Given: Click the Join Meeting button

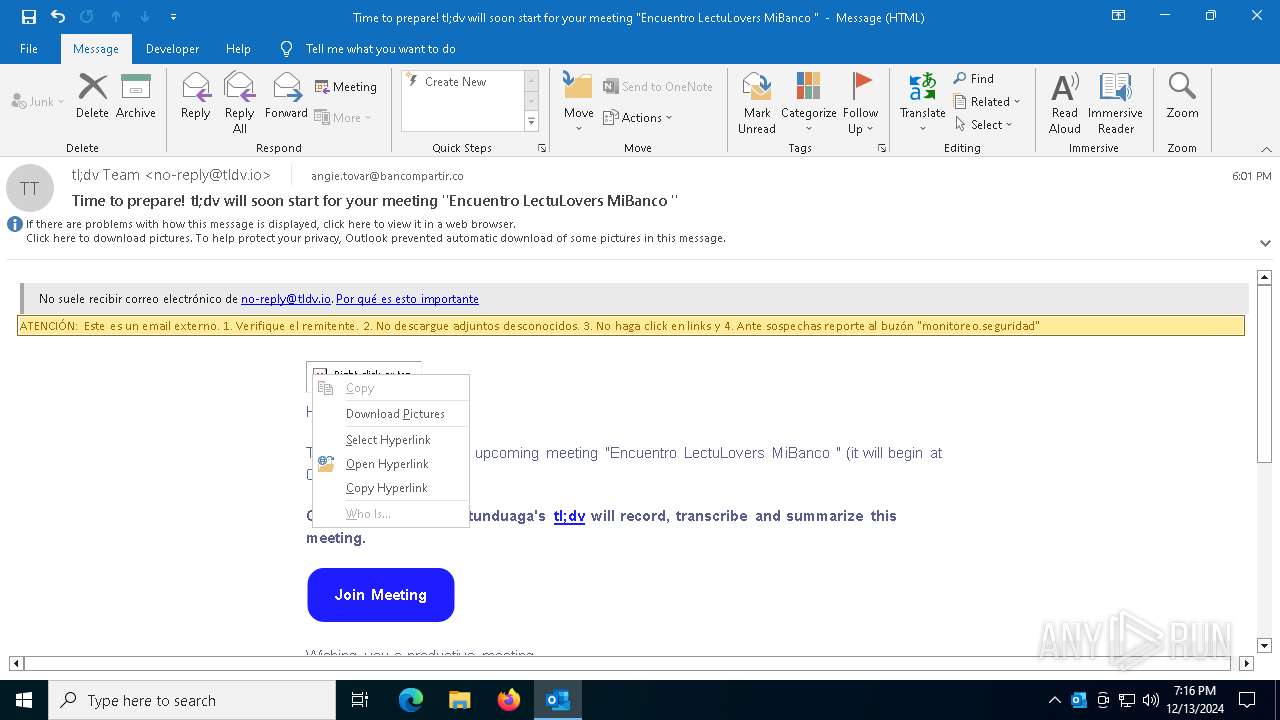Looking at the screenshot, I should (x=381, y=595).
